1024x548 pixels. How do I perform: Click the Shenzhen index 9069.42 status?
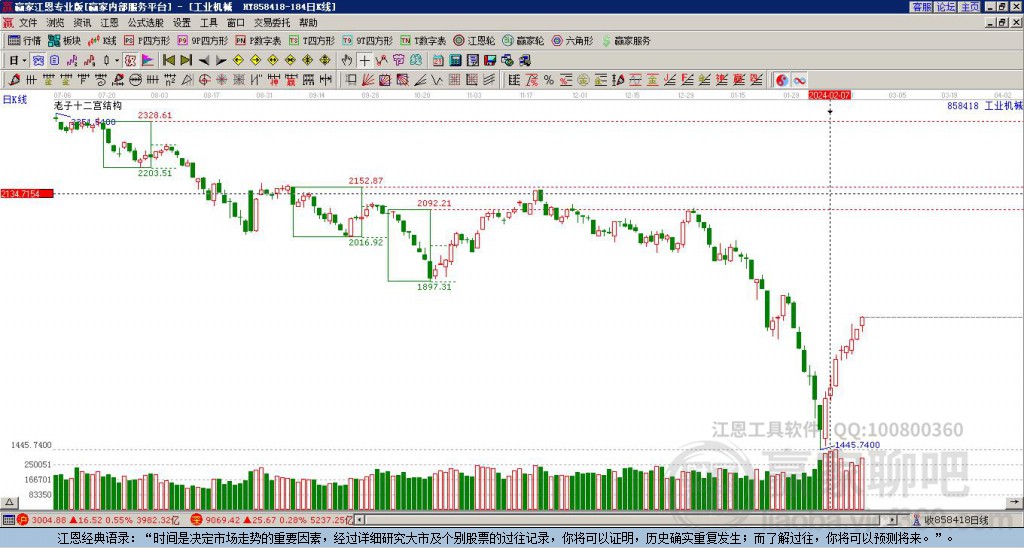272,520
